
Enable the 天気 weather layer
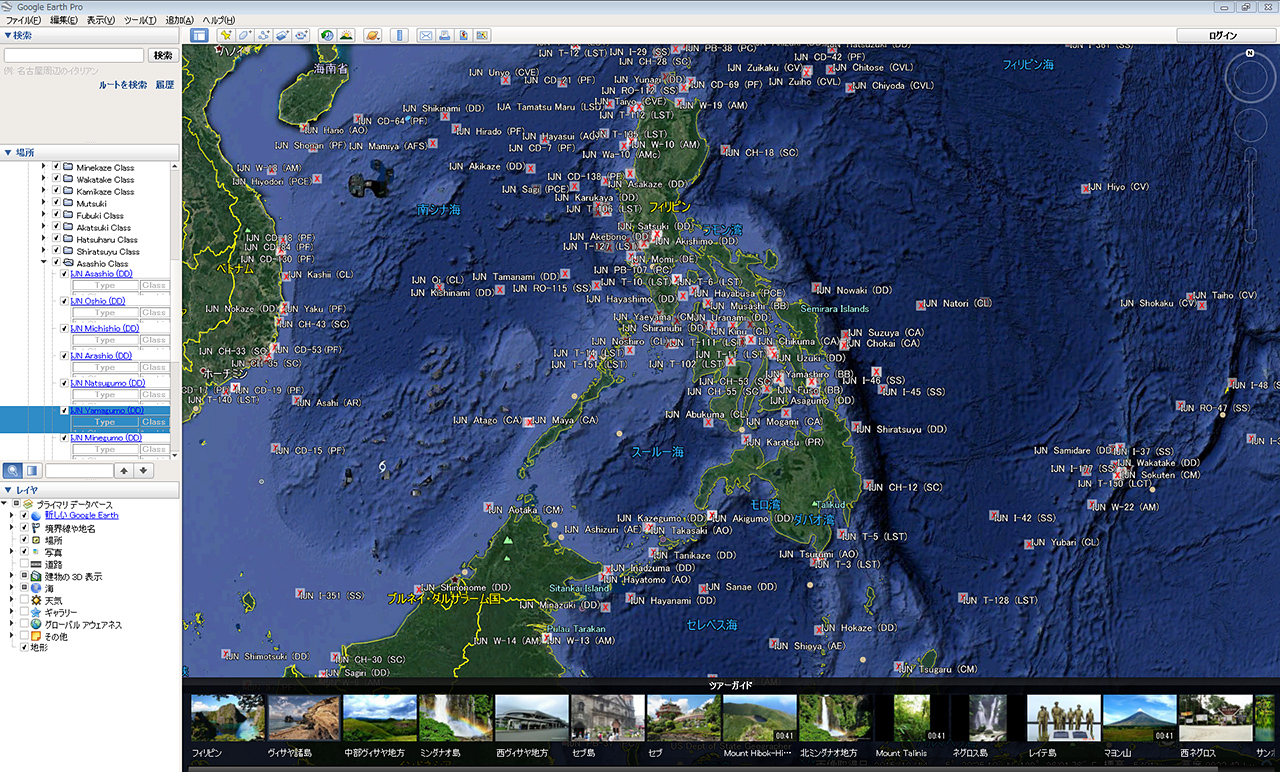point(24,600)
